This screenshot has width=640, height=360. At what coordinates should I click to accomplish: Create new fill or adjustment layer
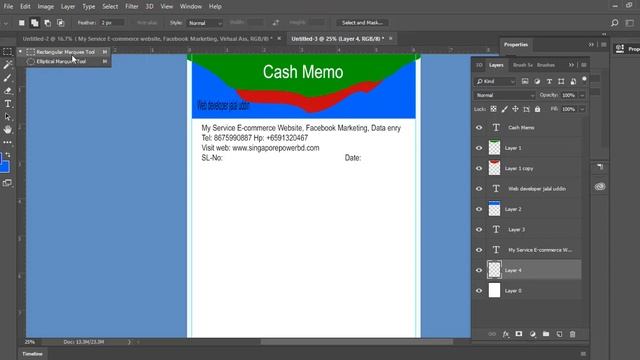[533, 334]
